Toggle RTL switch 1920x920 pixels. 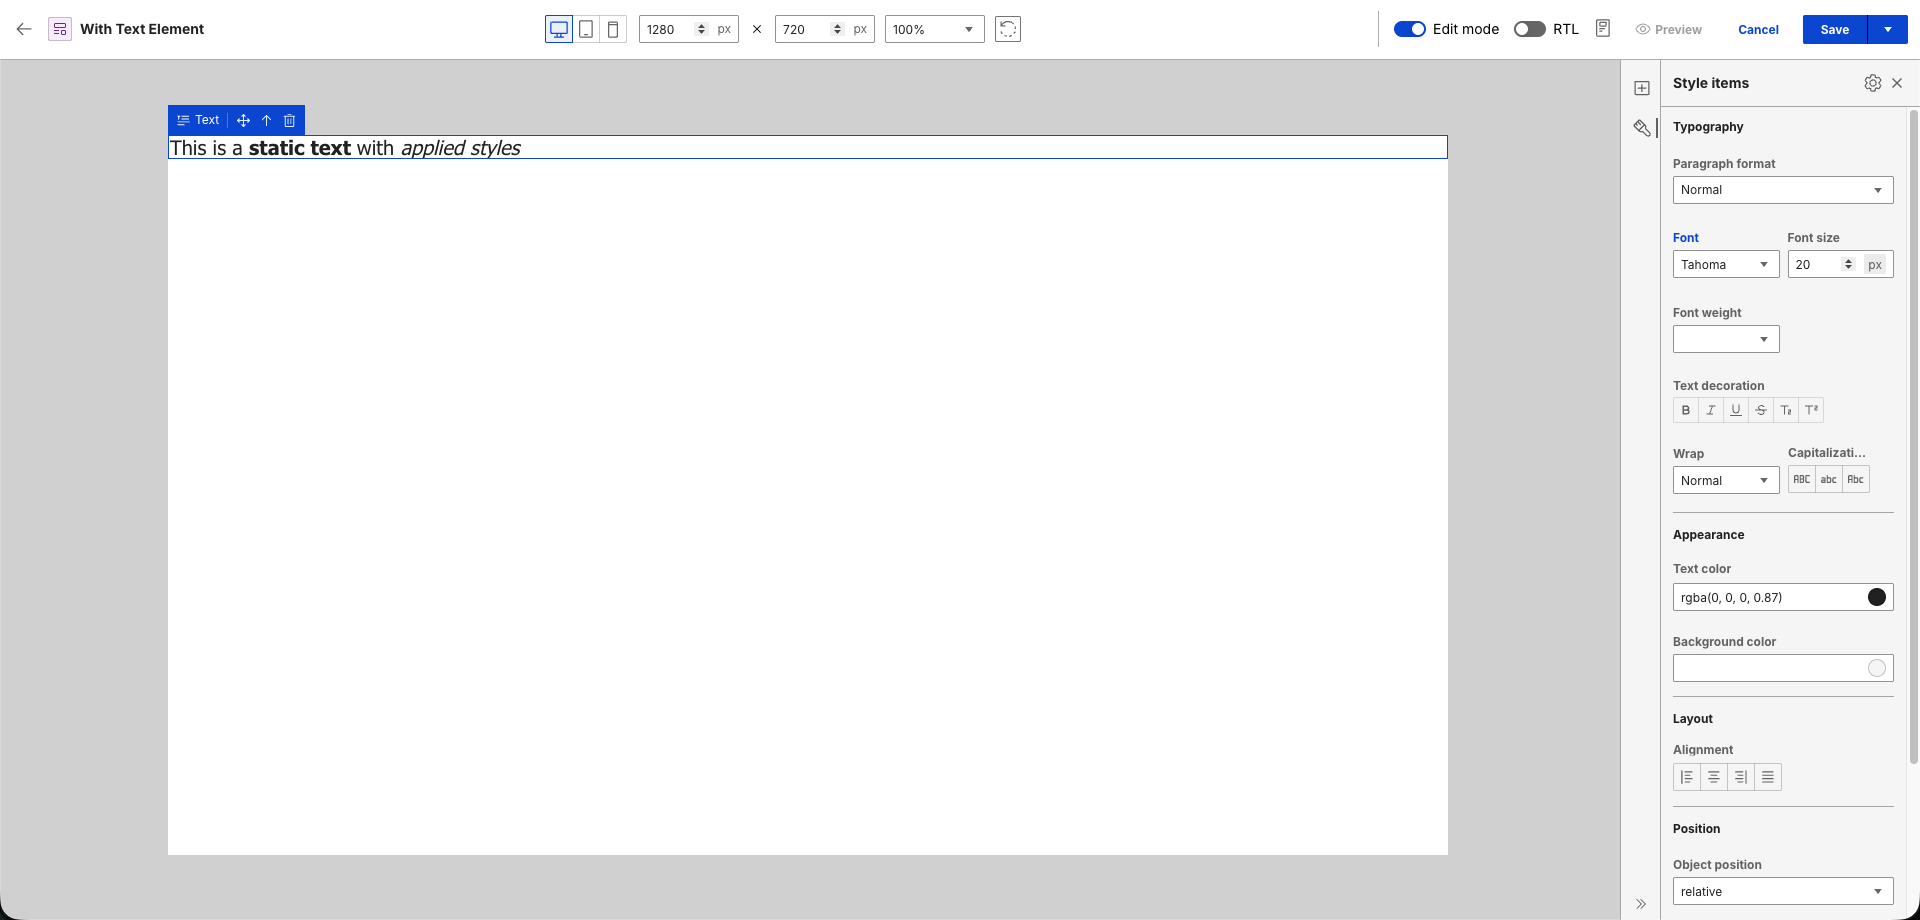click(1530, 29)
